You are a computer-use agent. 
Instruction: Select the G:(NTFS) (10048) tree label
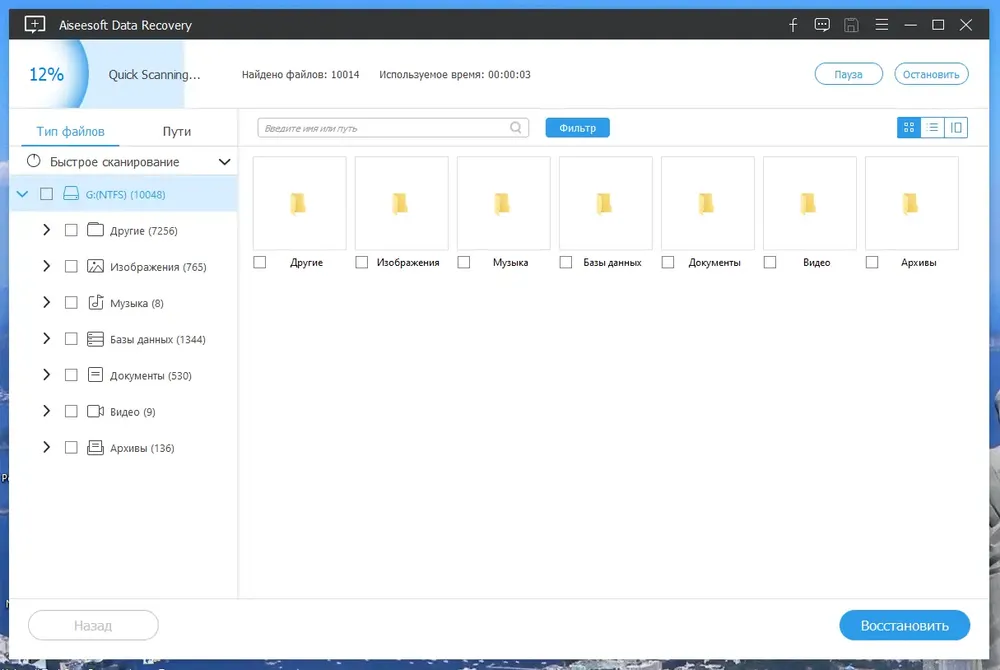(x=126, y=194)
